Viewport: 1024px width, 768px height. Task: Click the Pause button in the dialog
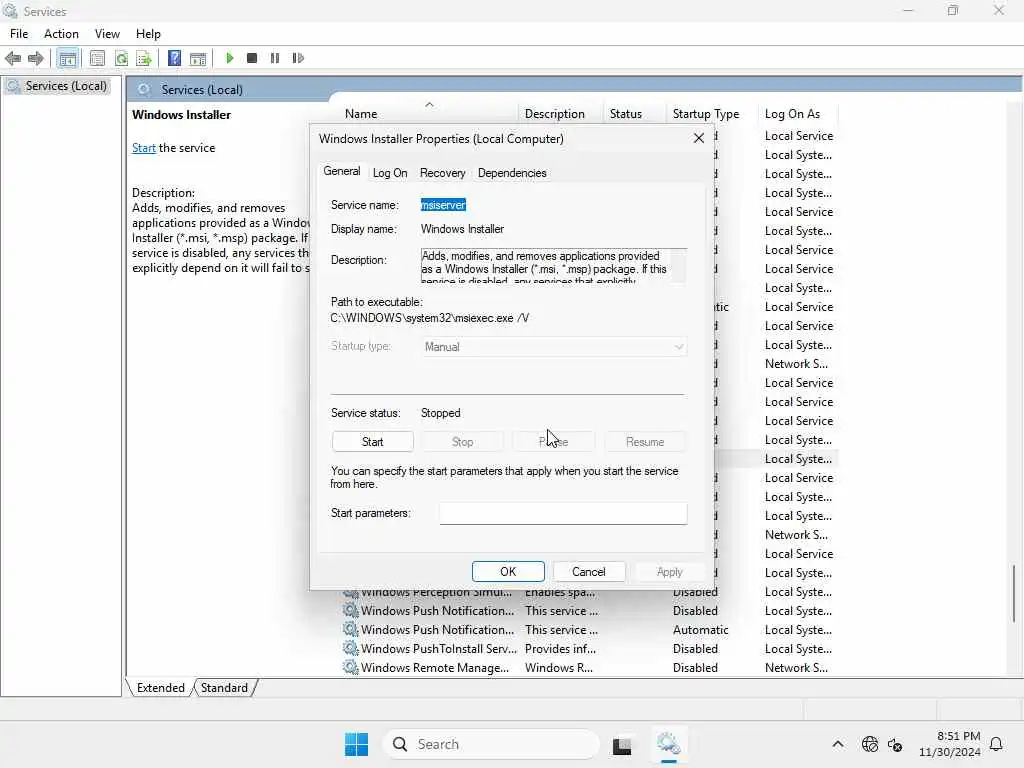(554, 441)
